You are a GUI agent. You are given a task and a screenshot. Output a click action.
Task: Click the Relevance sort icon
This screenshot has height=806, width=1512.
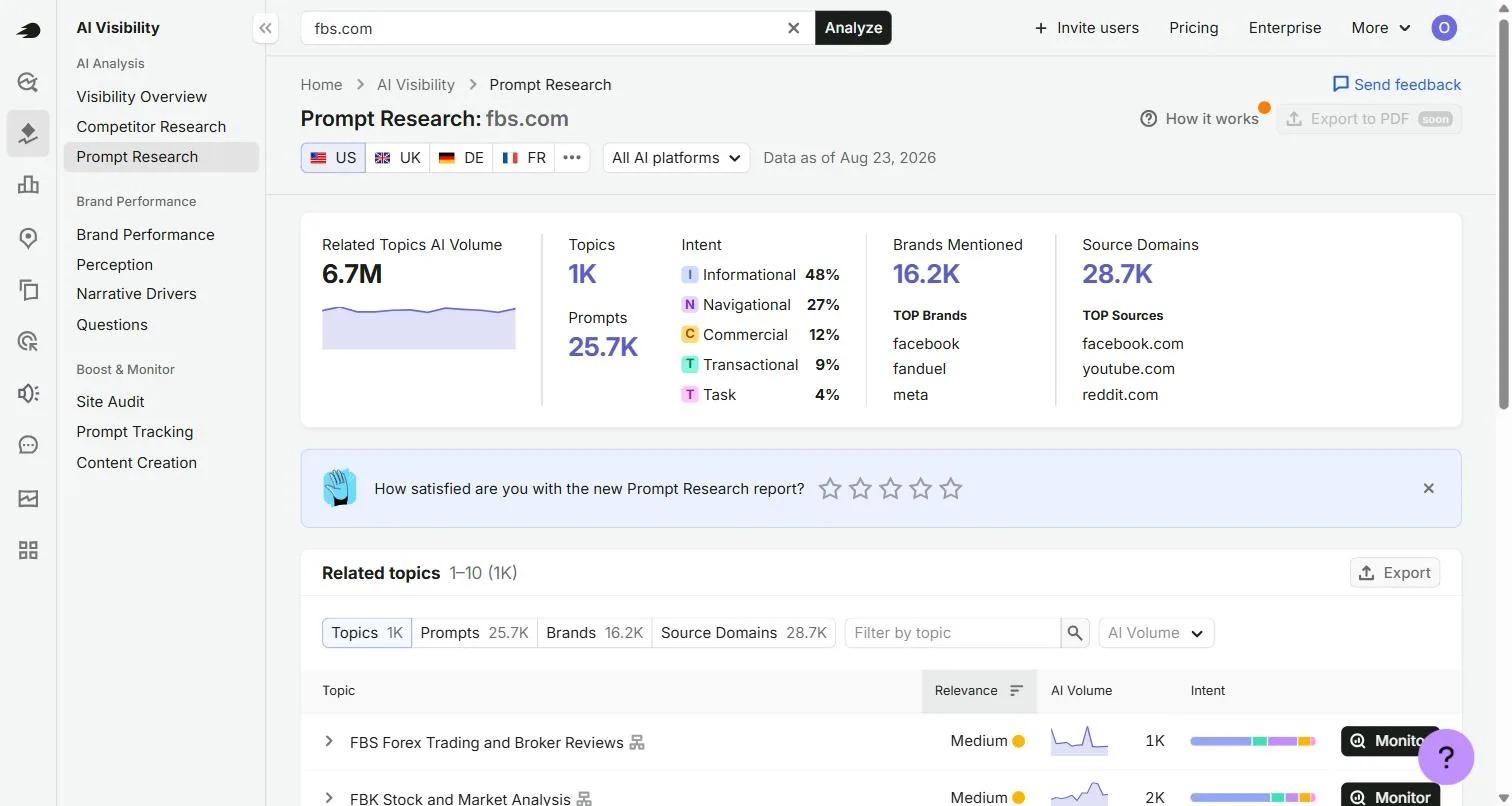(1017, 690)
